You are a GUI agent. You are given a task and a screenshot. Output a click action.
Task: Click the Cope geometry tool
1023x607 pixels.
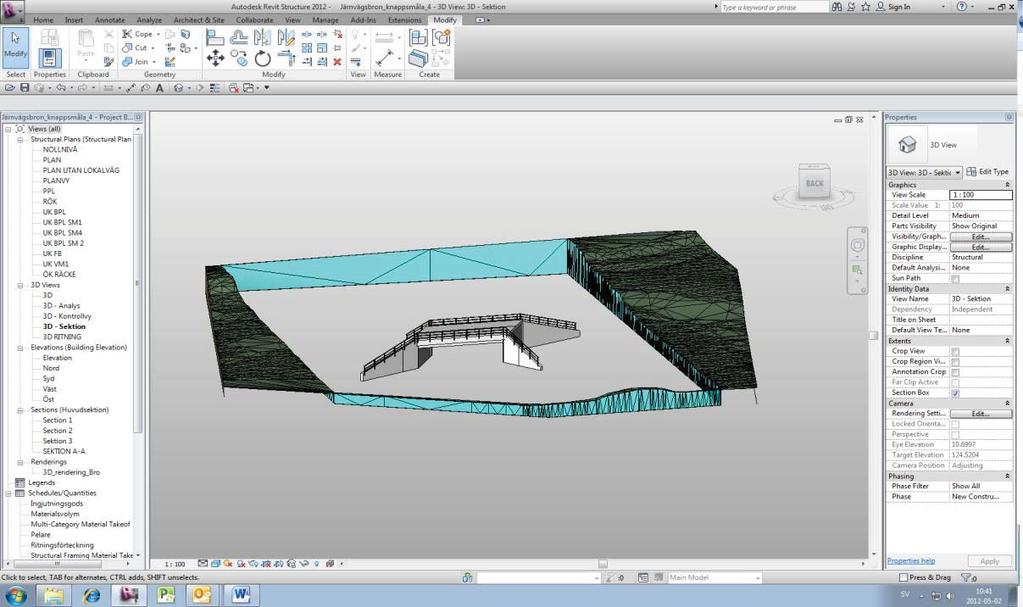(x=138, y=34)
